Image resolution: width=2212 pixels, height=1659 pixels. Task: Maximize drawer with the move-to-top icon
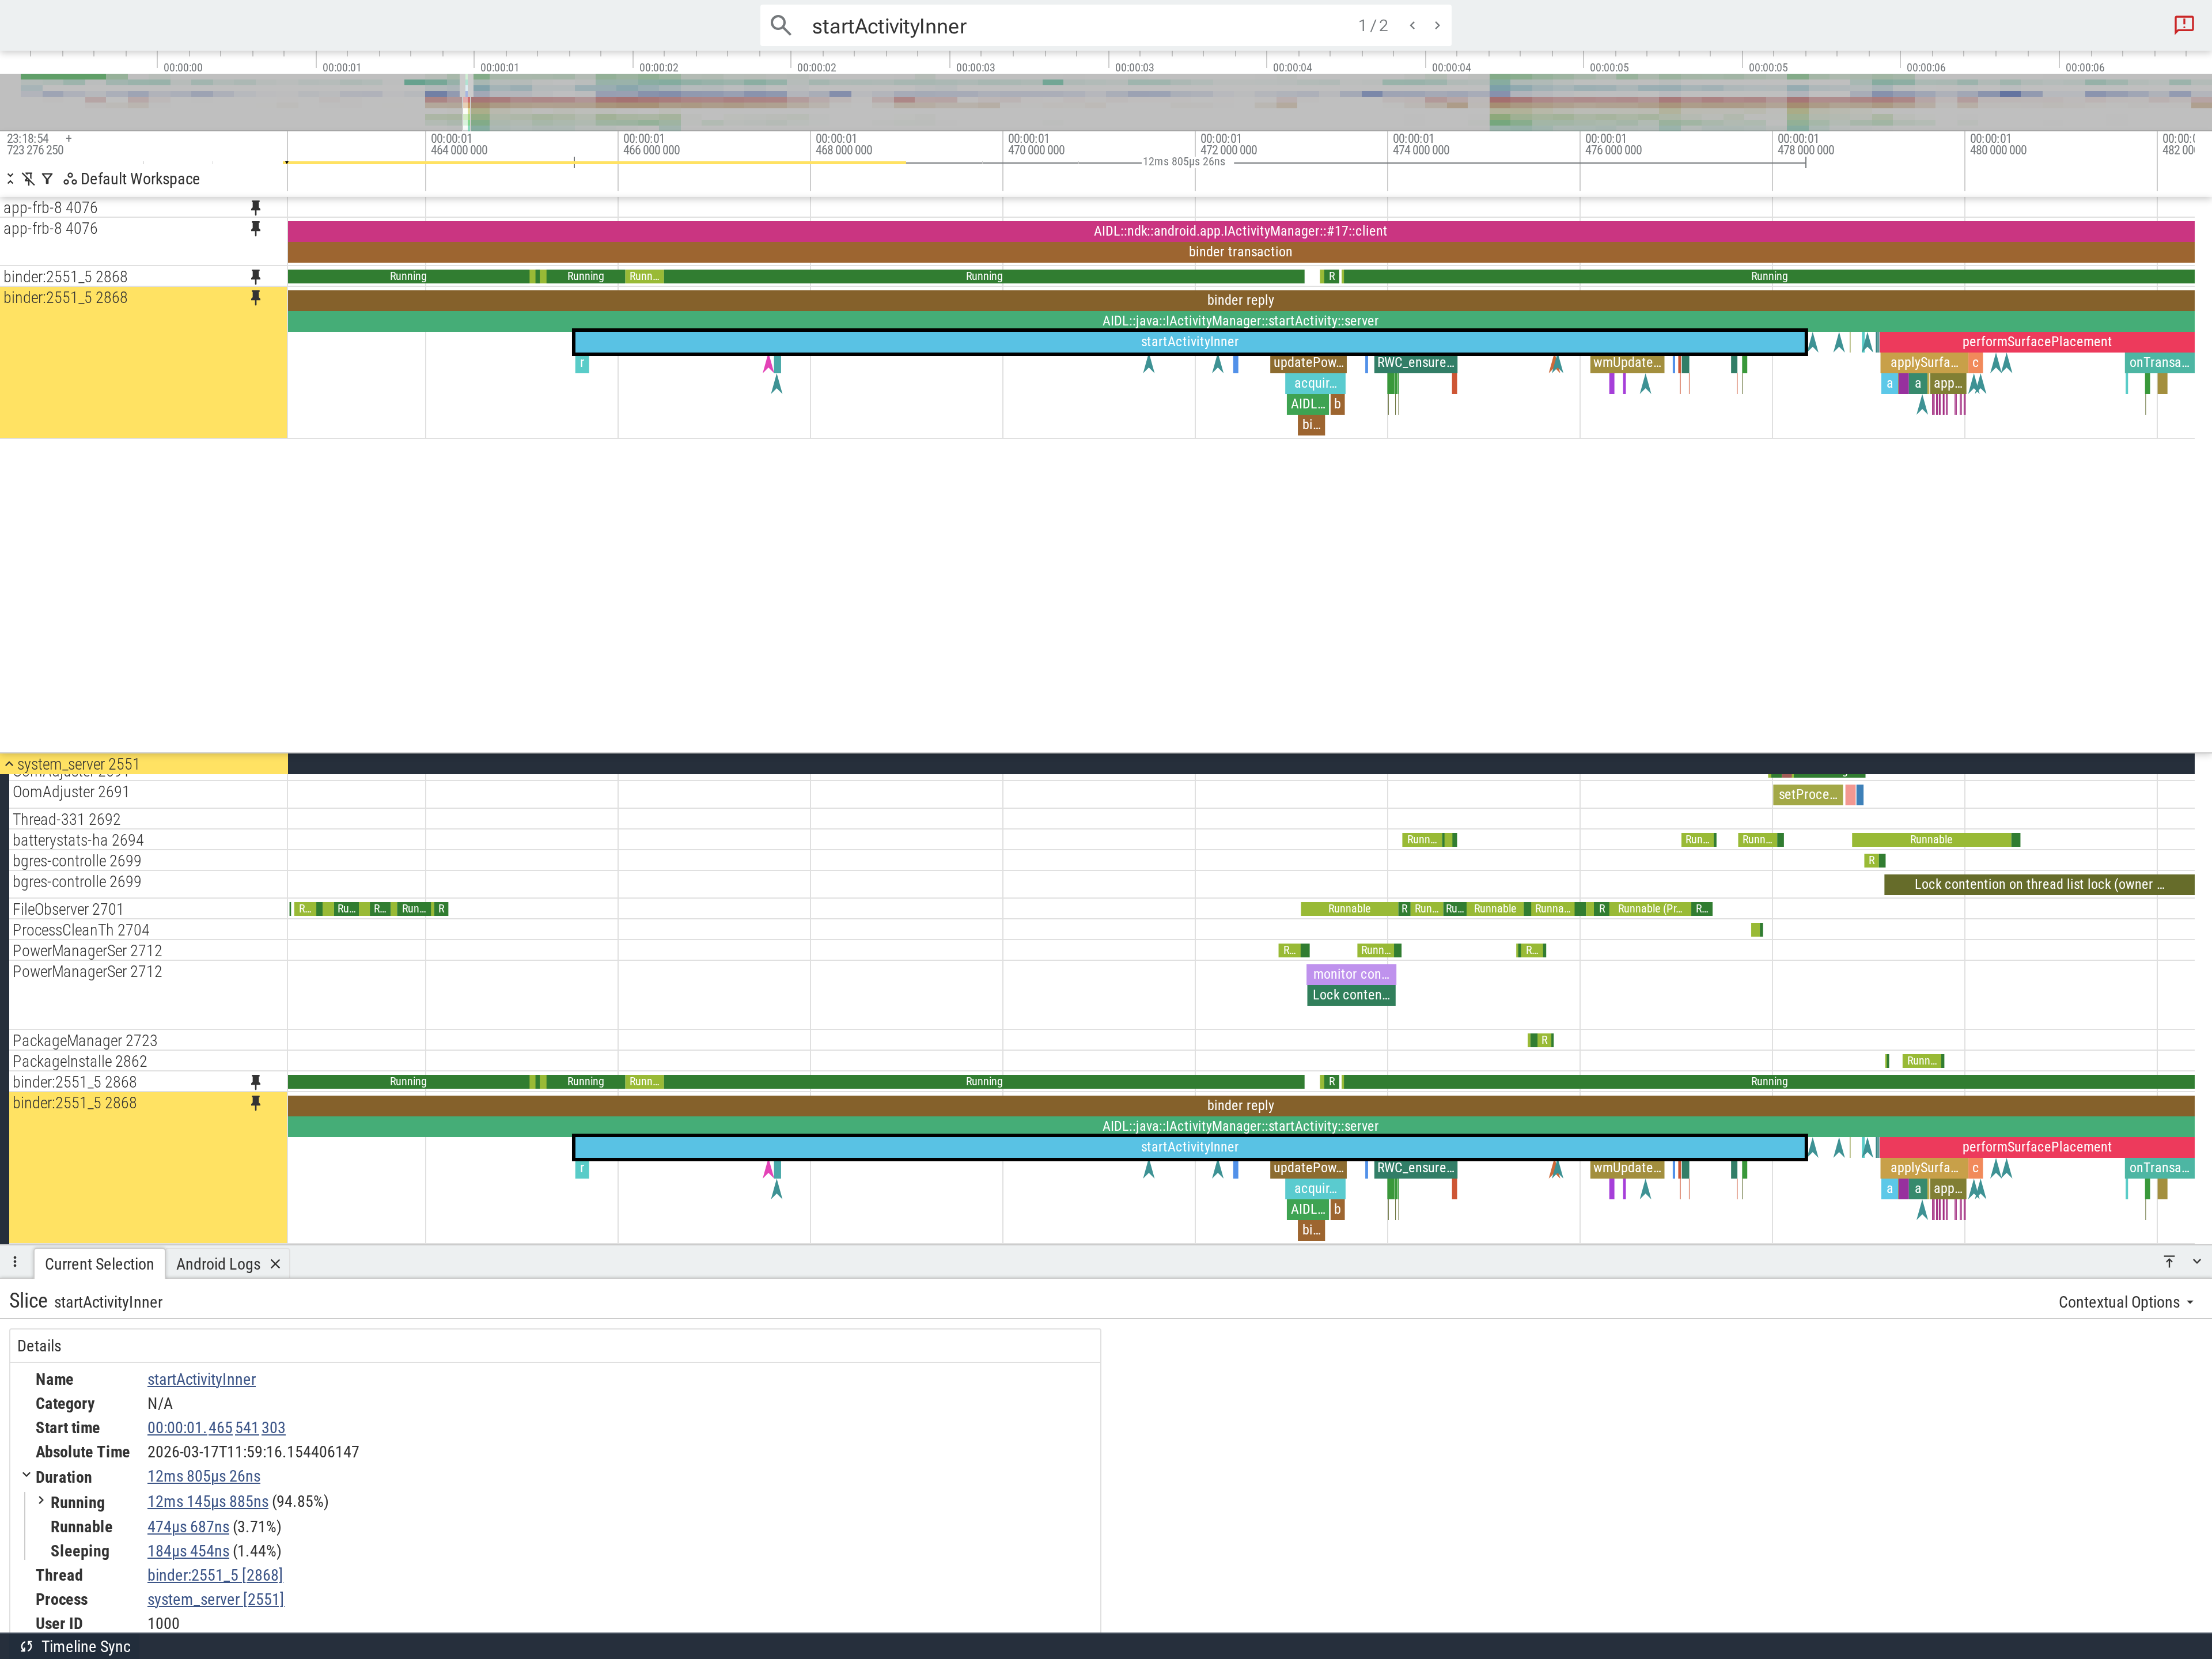point(2169,1262)
